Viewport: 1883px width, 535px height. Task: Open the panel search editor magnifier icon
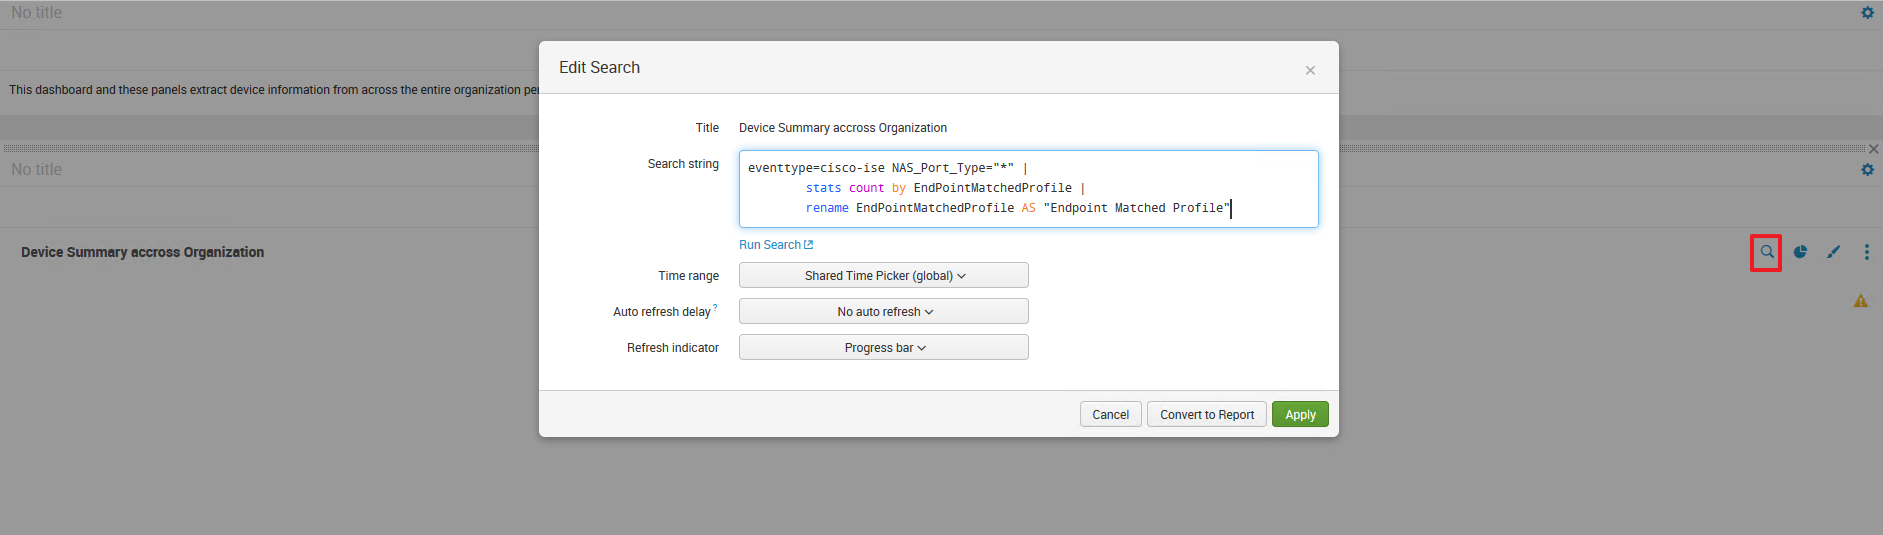click(1767, 252)
